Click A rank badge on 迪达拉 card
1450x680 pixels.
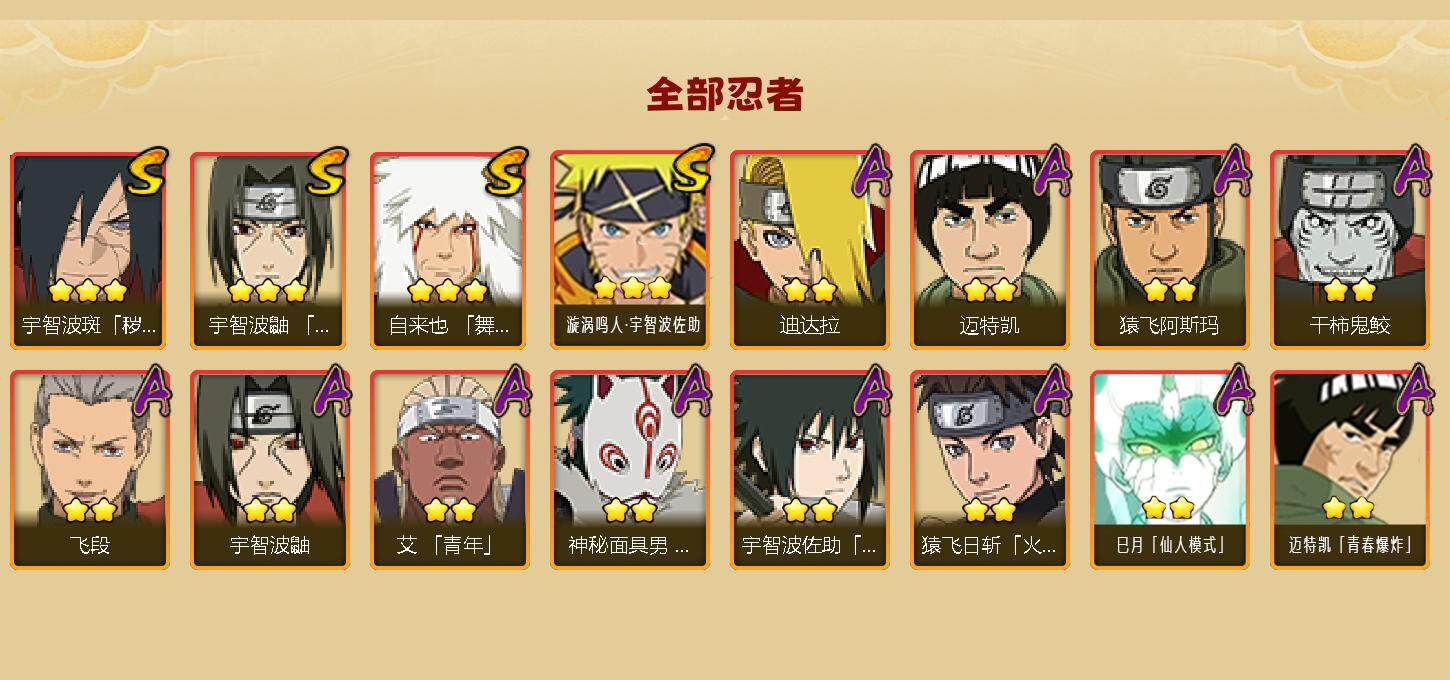point(869,172)
